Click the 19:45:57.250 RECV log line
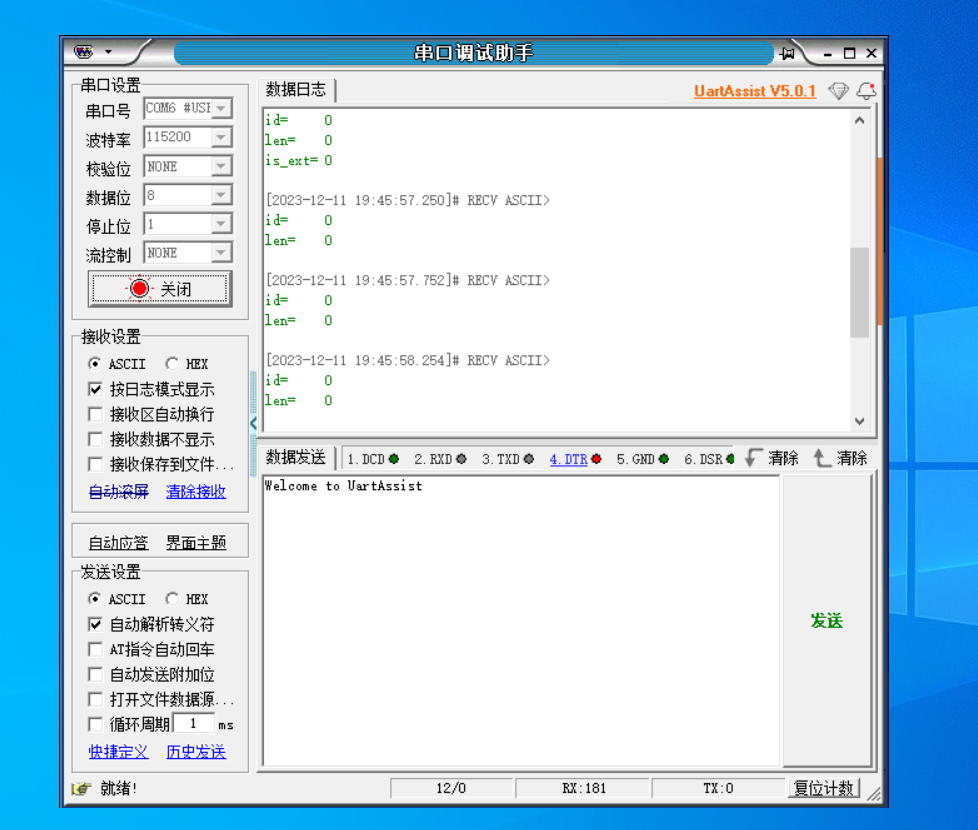Screen dimensions: 978x830 click(408, 200)
